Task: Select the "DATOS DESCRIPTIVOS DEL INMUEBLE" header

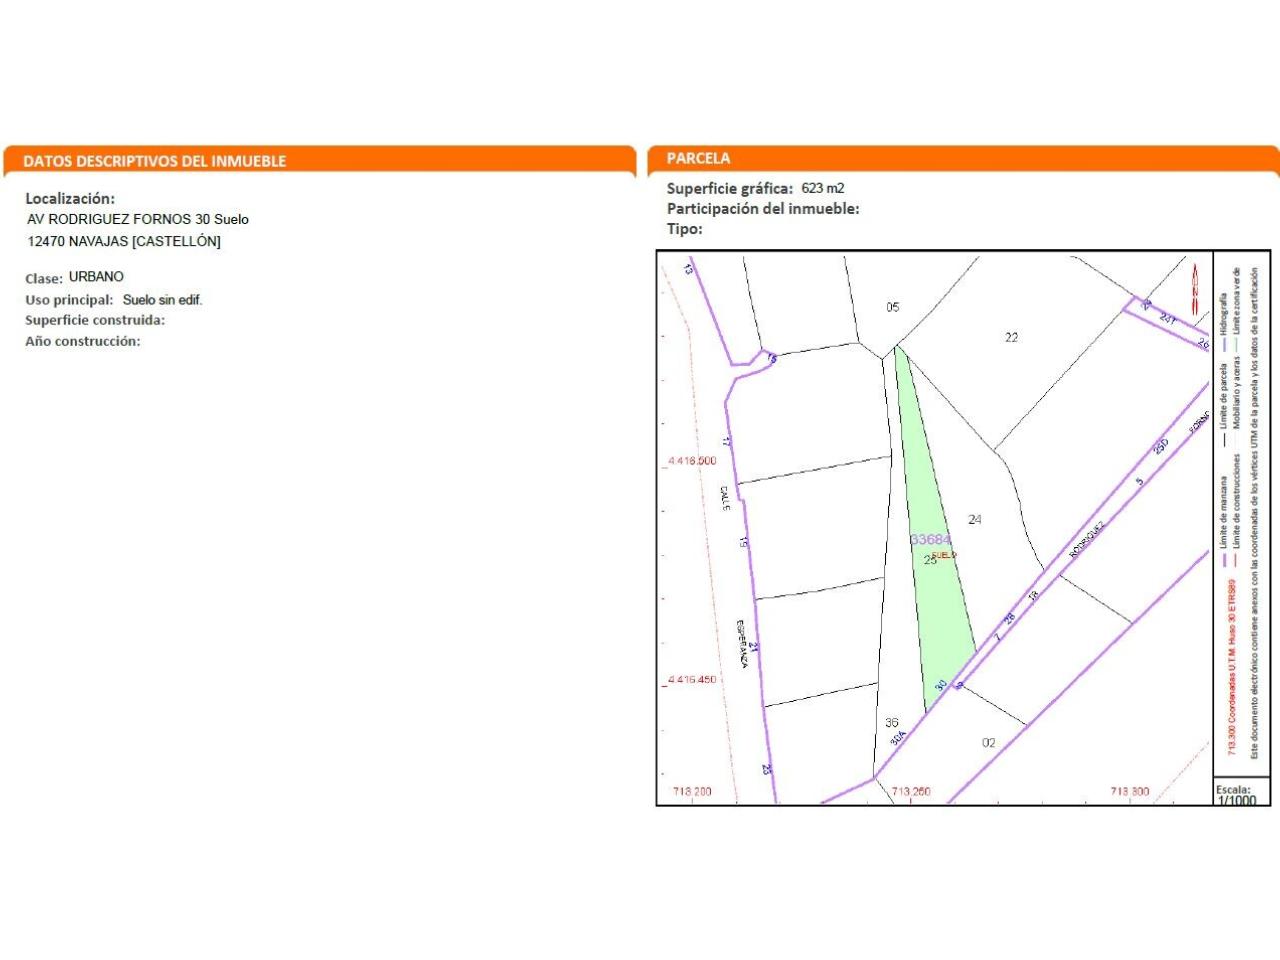Action: tap(155, 161)
